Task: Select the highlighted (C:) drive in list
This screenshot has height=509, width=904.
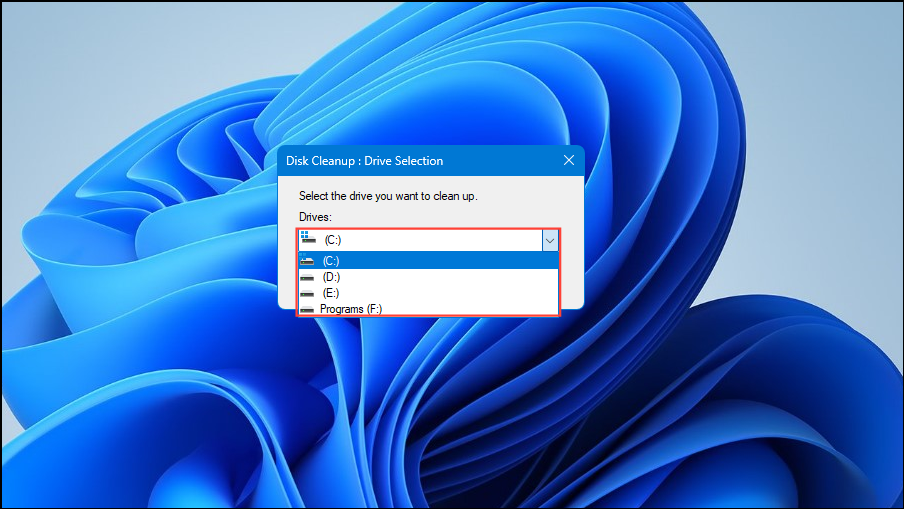Action: [428, 261]
